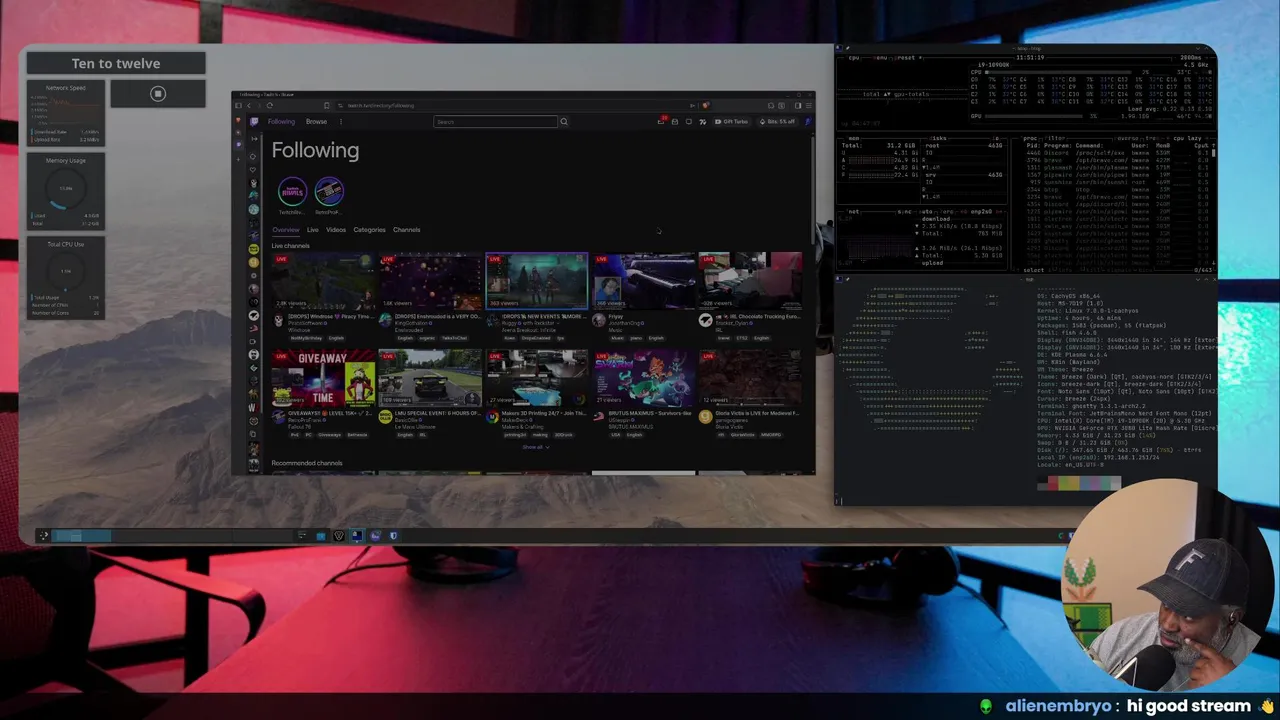Click the shield-shaped taskbar icon
This screenshot has width=1280, height=720.
pos(393,536)
